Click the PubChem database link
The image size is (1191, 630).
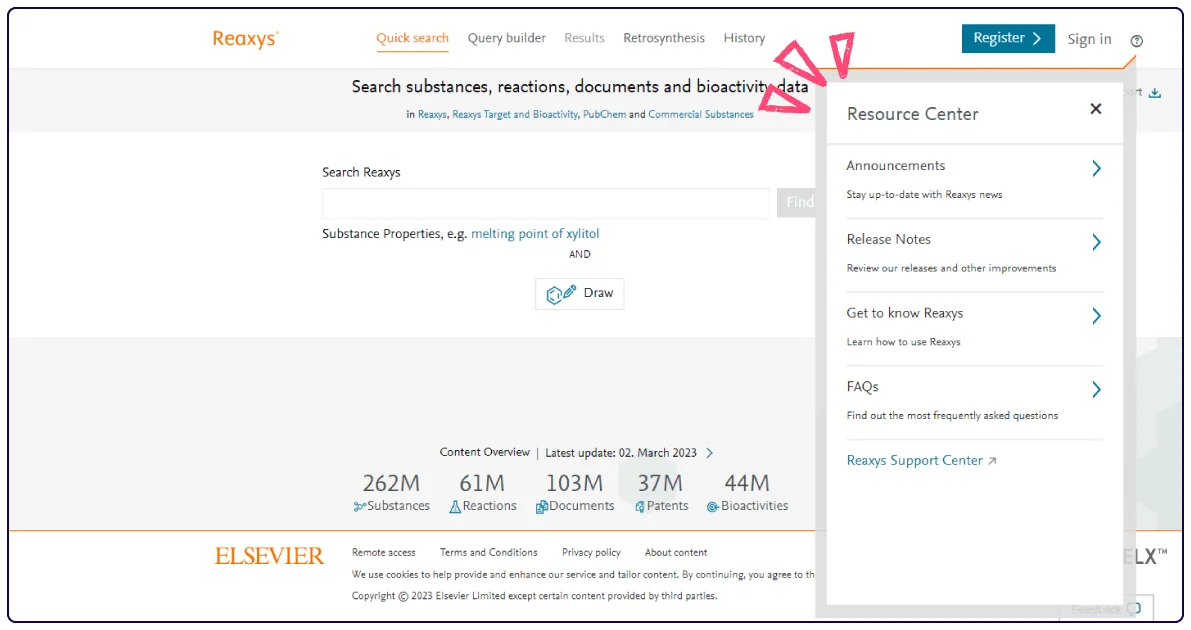(x=605, y=115)
